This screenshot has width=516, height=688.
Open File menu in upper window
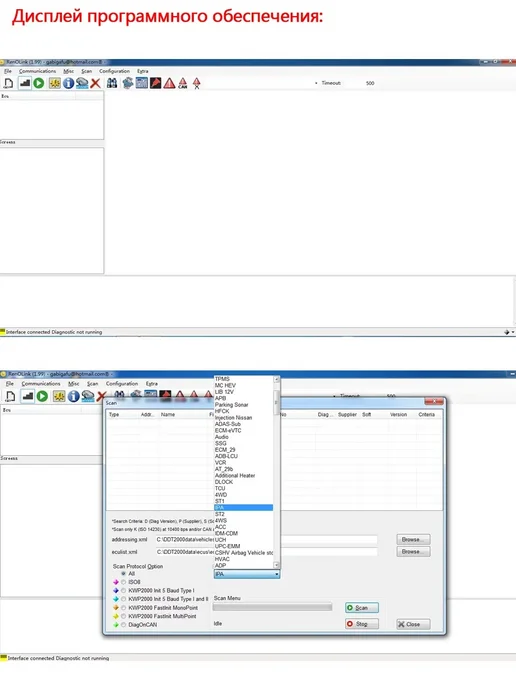(8, 71)
